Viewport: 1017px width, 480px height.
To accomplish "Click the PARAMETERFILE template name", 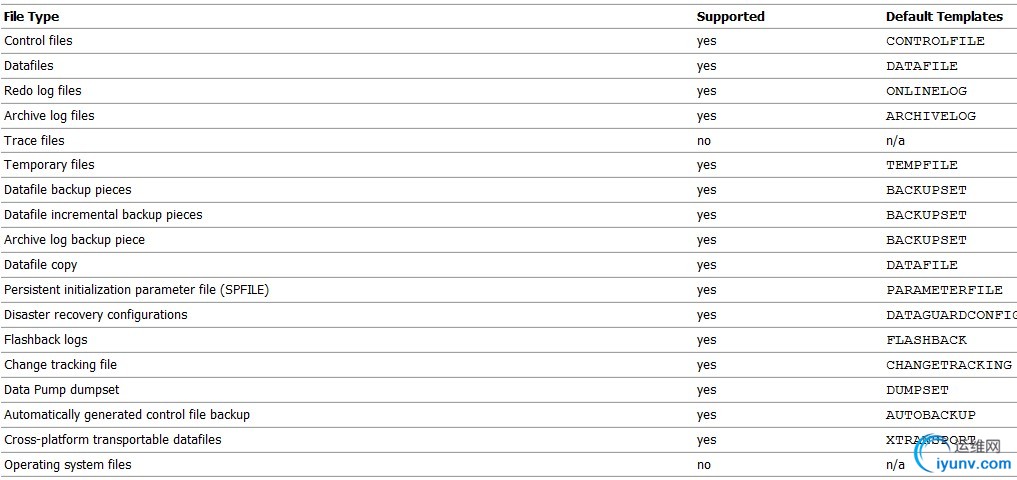I will (944, 290).
